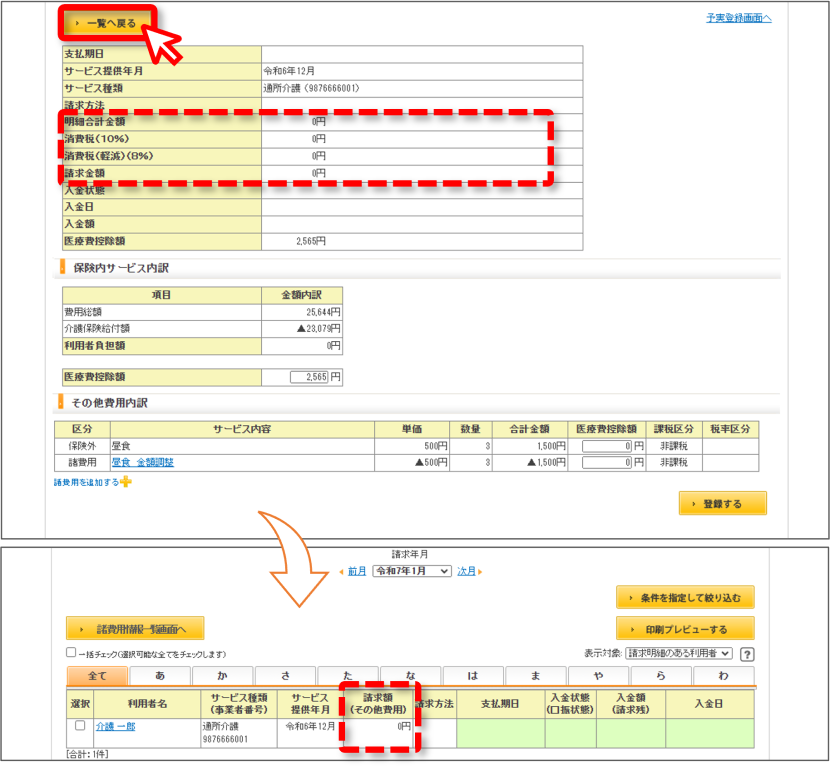Image resolution: width=830 pixels, height=766 pixels.
Task: Check the selection box for 介護 一郎
Action: click(80, 725)
